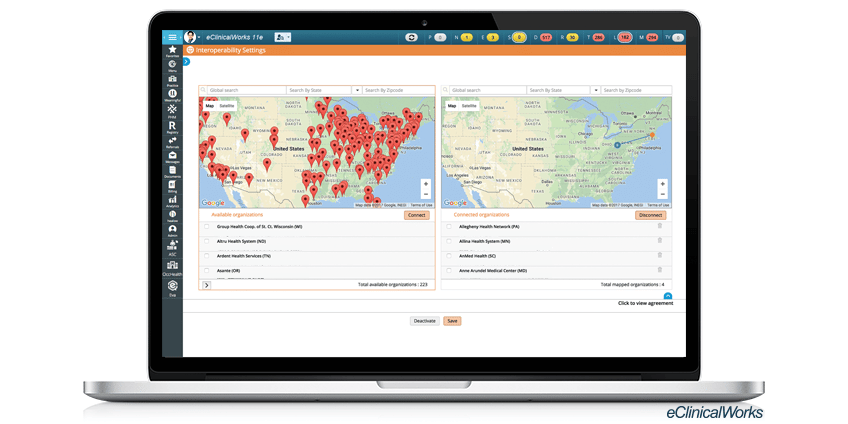The image size is (848, 424).
Task: Delete Allegheny Health Network with trash icon
Action: 659,226
